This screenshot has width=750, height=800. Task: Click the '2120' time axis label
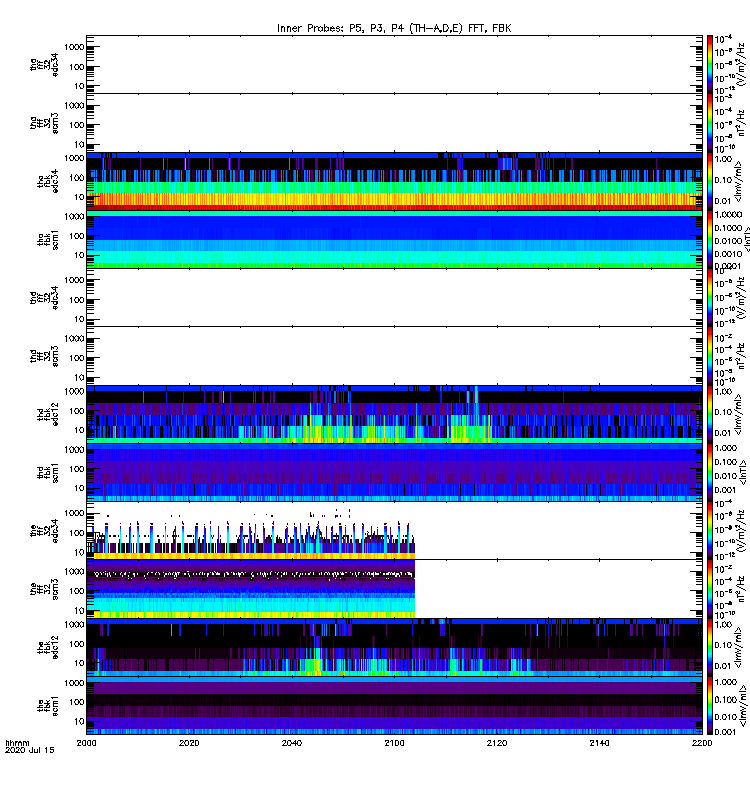[497, 743]
